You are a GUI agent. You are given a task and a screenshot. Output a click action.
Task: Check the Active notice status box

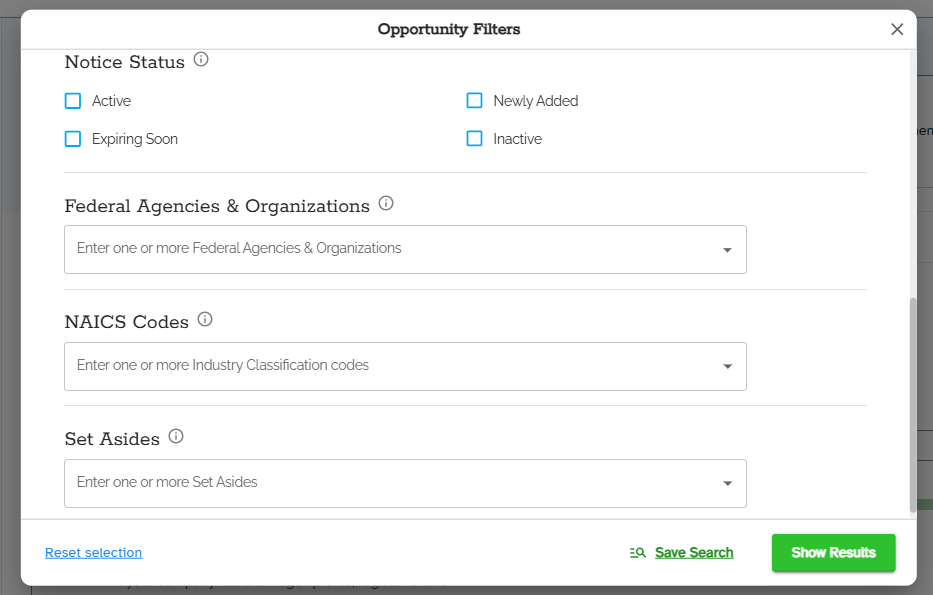click(73, 101)
